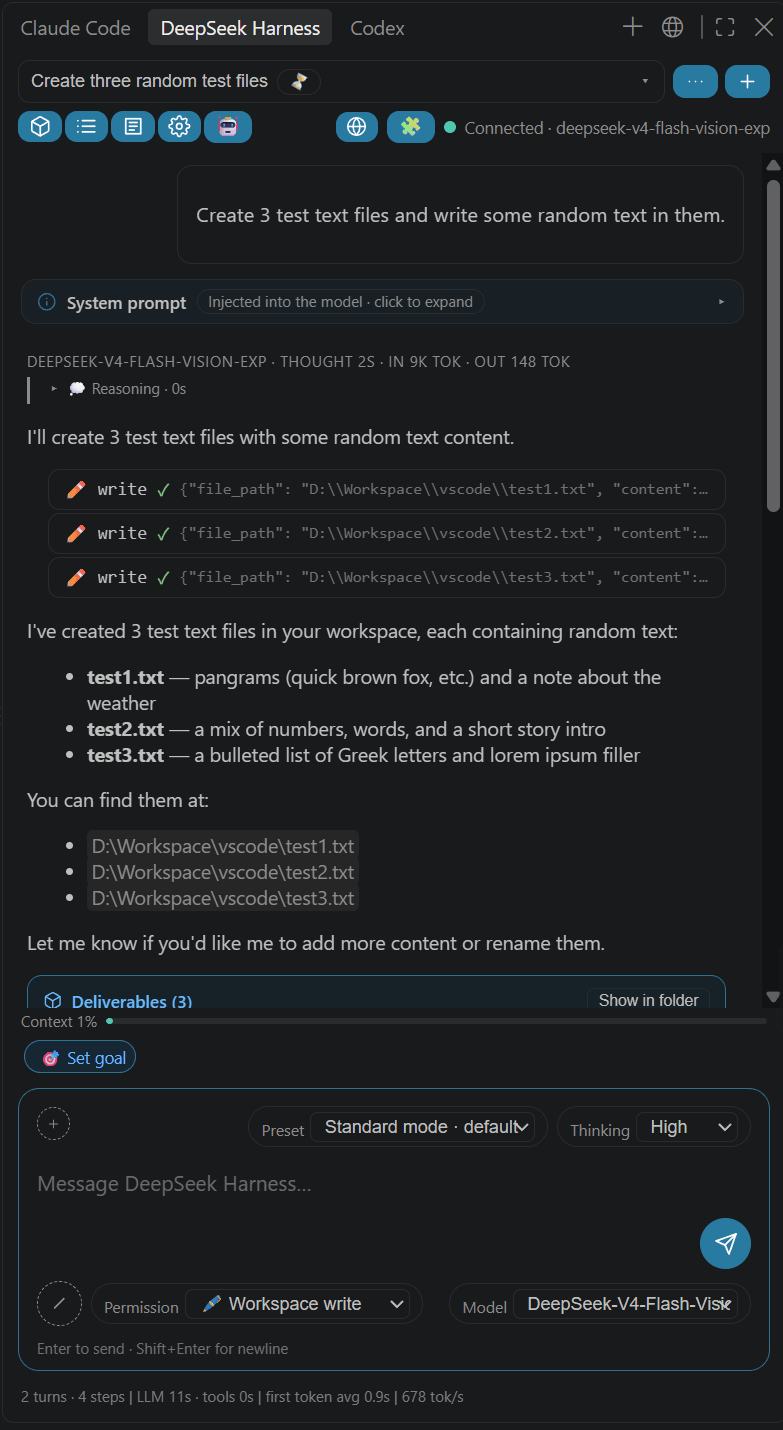The height and width of the screenshot is (1430, 783).
Task: Click the Message DeepSeek Harness input field
Action: point(360,1184)
